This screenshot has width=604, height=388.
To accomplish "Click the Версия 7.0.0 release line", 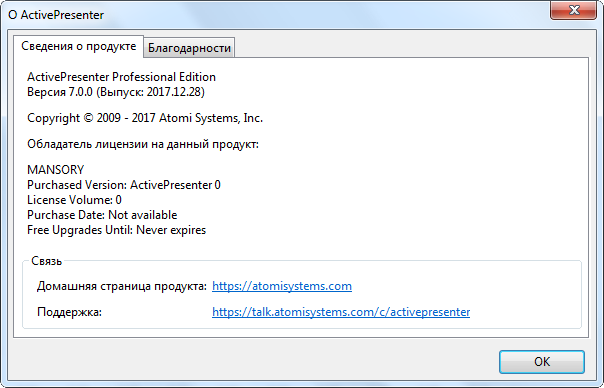I will tap(116, 92).
